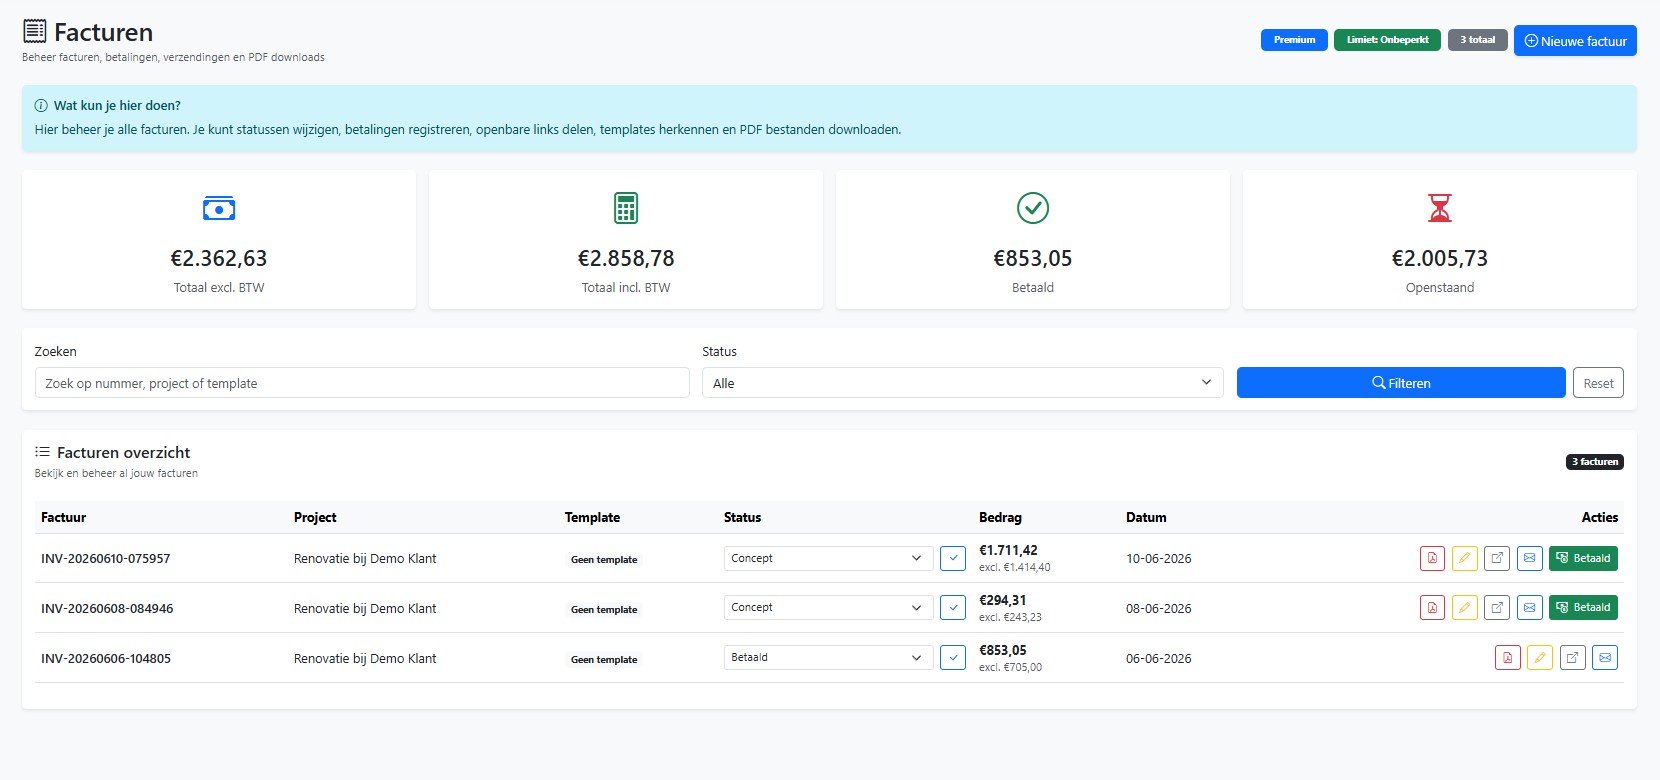This screenshot has height=780, width=1660.
Task: Open the Status filter dropdown showing Alle
Action: (963, 383)
